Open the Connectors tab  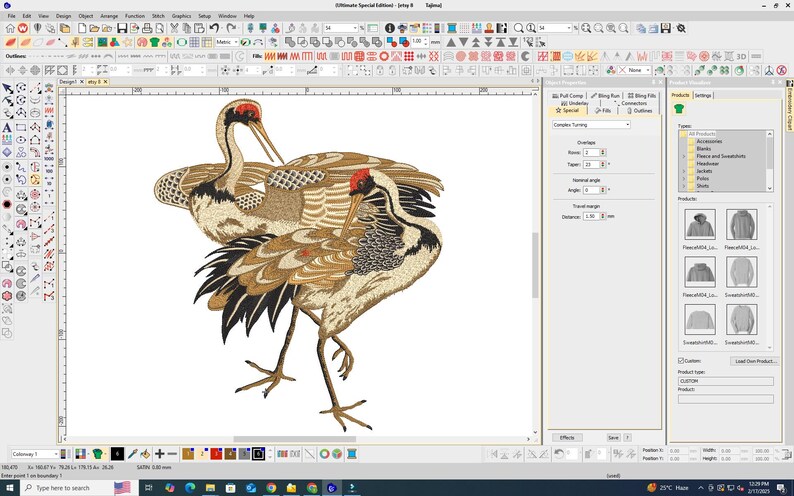(x=631, y=103)
